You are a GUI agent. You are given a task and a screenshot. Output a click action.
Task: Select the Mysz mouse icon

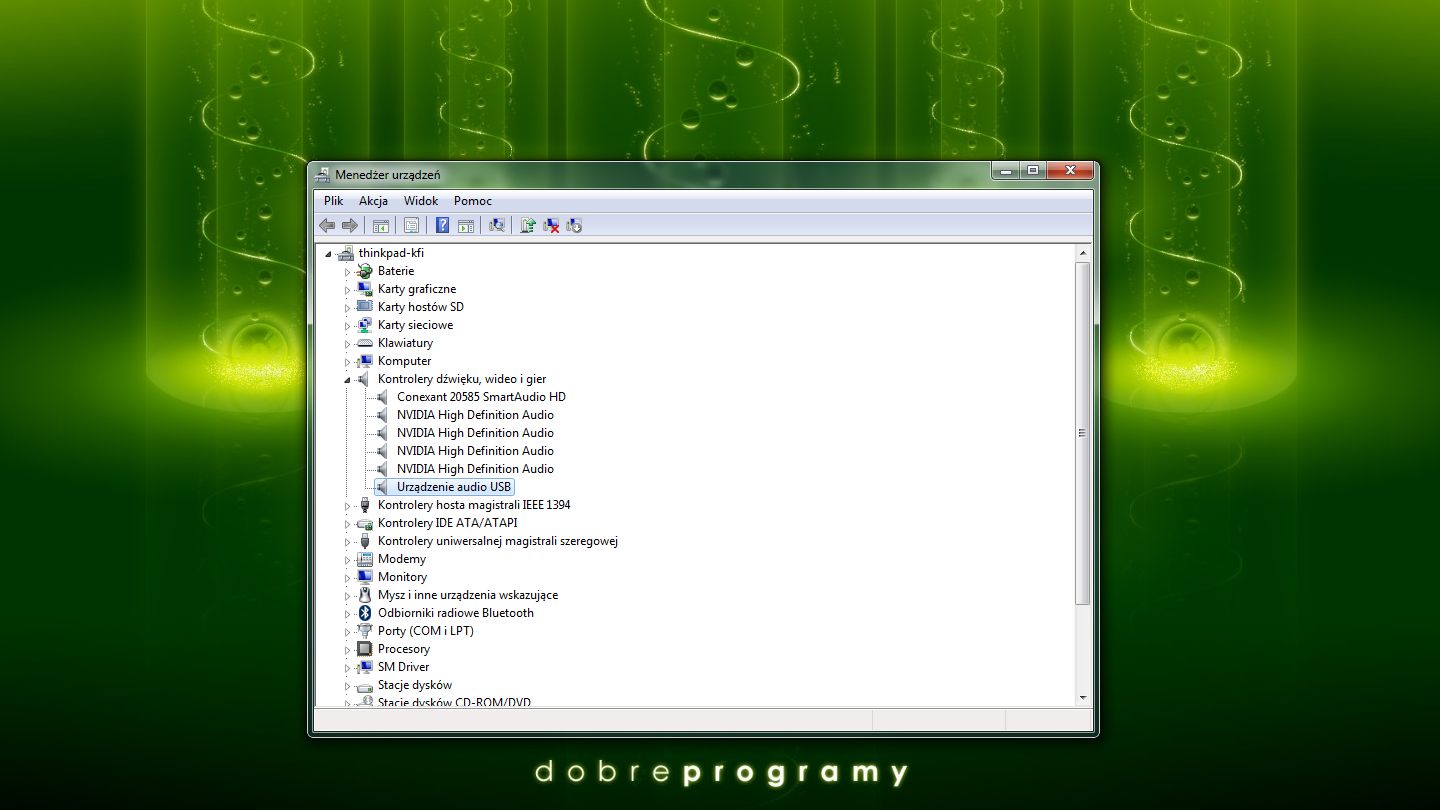click(x=365, y=595)
